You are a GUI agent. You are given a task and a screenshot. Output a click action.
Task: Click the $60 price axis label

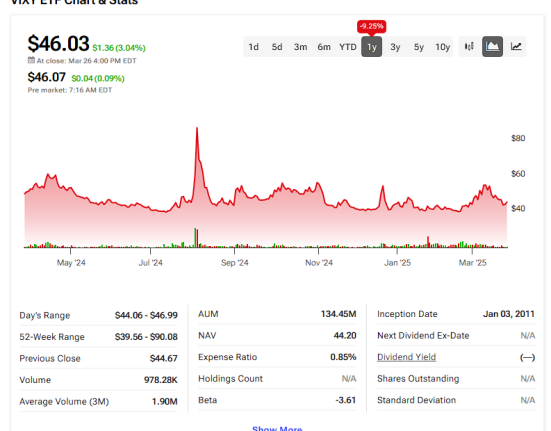(518, 174)
